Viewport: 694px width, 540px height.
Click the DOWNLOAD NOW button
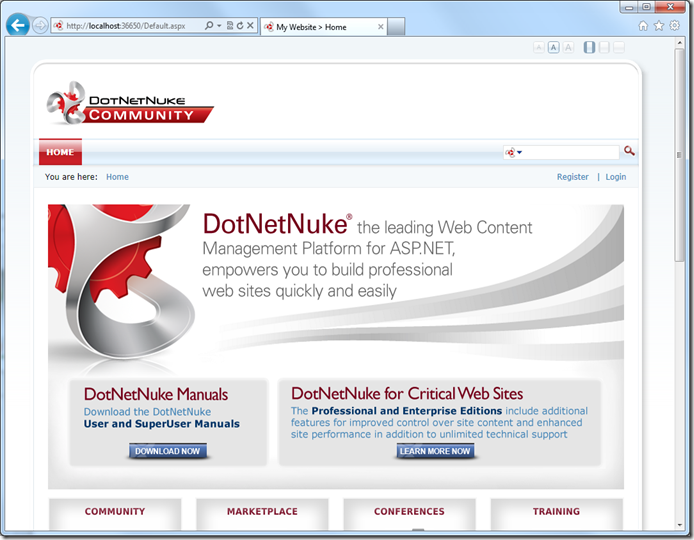coord(168,451)
